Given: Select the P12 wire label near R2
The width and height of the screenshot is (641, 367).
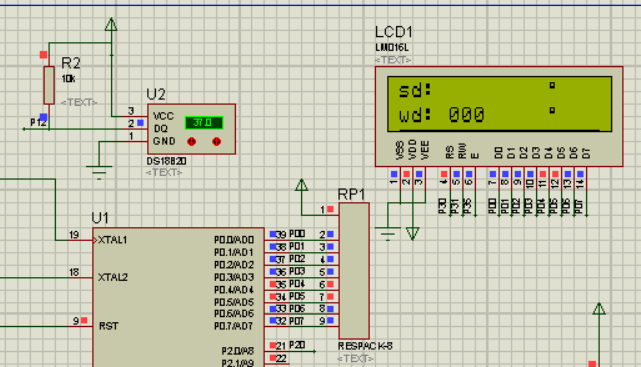Looking at the screenshot, I should (x=38, y=122).
